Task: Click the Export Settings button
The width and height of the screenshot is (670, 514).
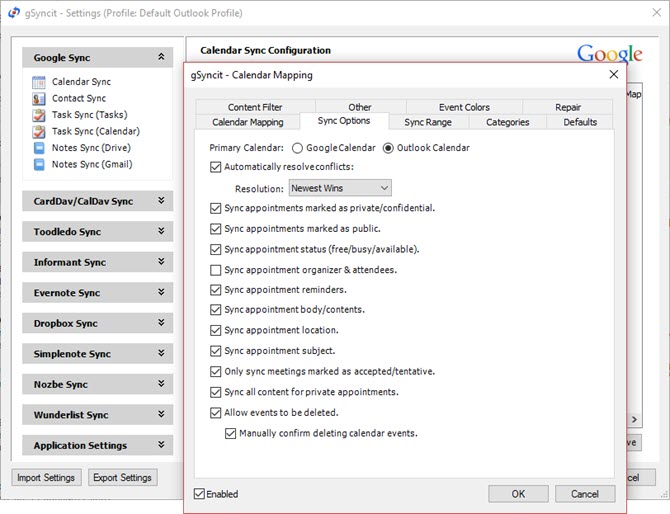Action: (122, 478)
